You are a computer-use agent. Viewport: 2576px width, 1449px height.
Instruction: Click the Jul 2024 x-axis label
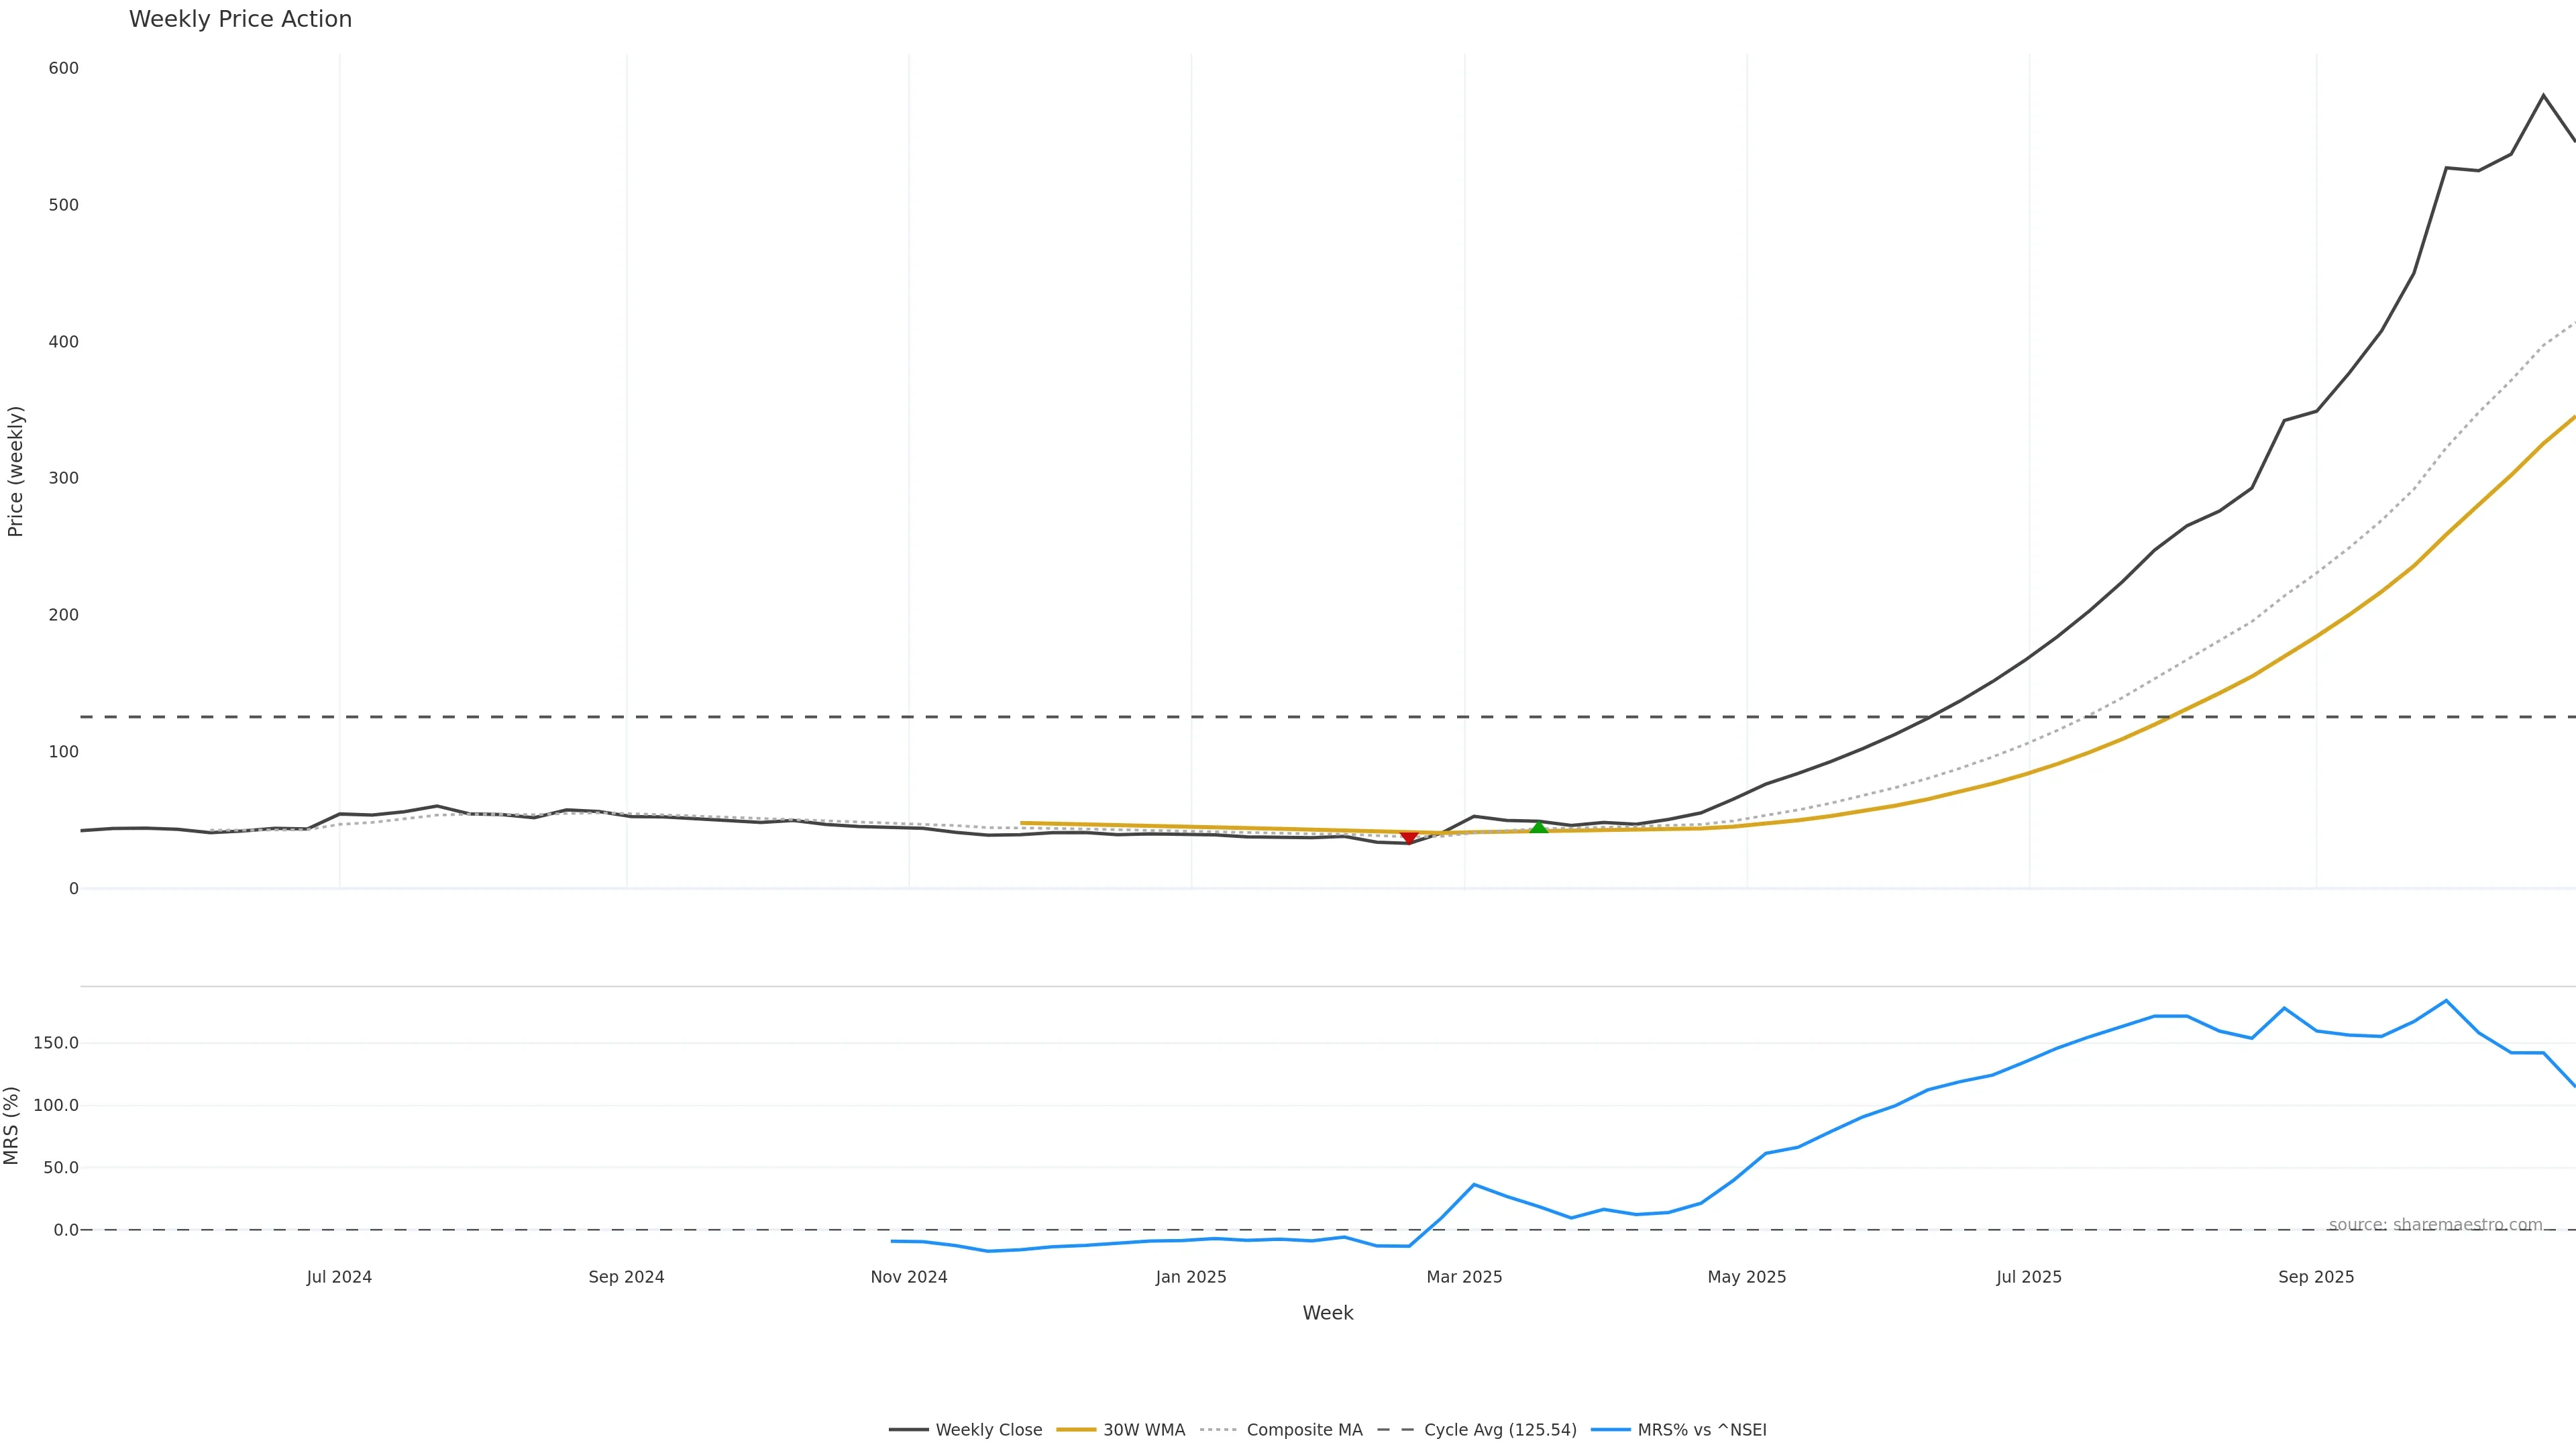(339, 1277)
